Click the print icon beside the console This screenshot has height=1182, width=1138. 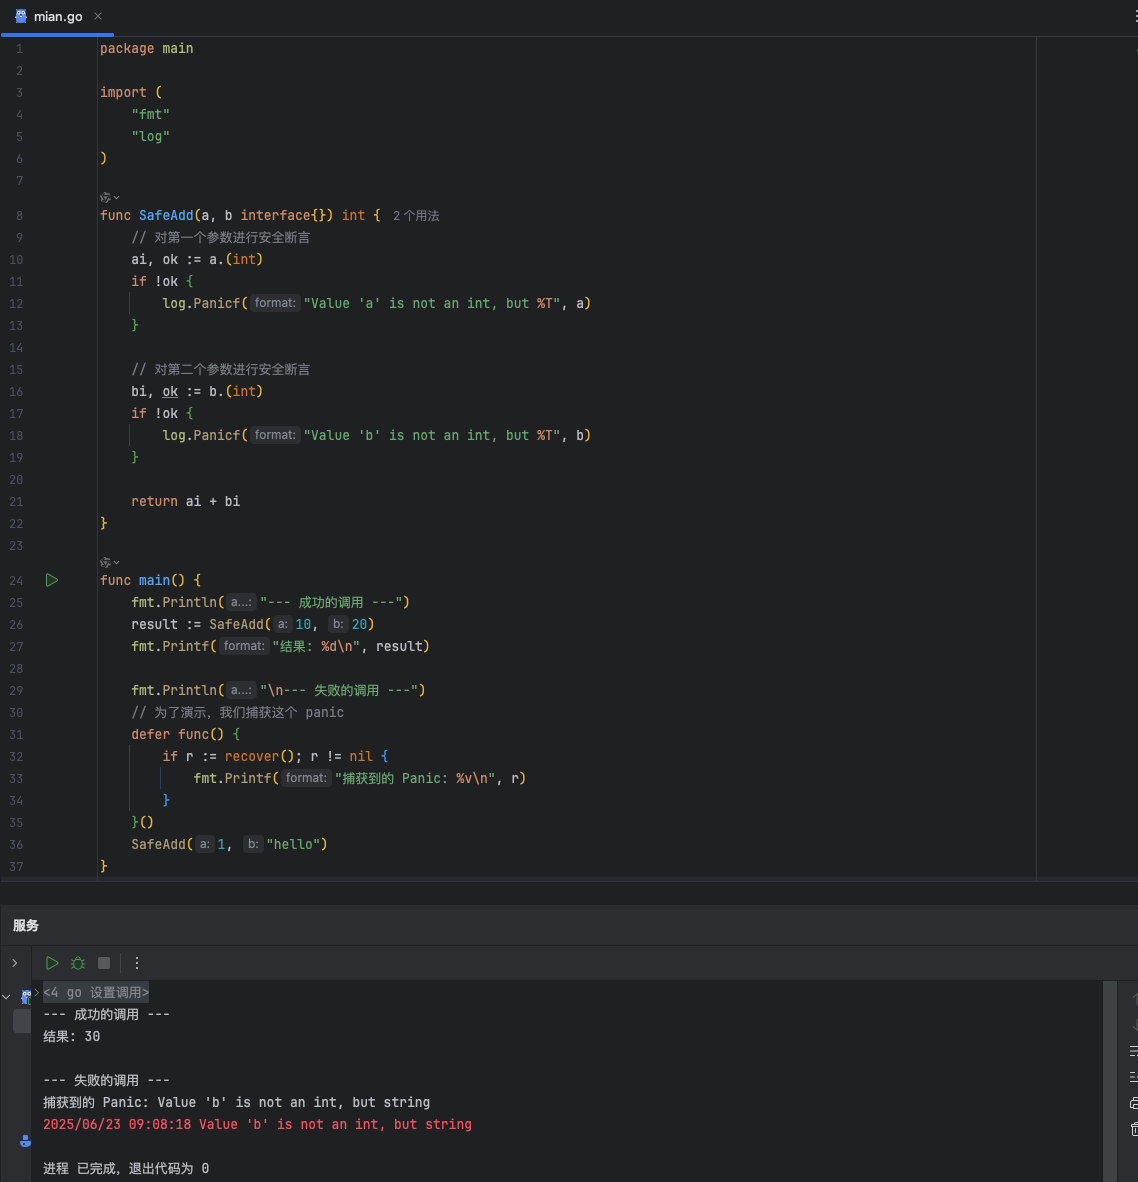(x=1133, y=1103)
